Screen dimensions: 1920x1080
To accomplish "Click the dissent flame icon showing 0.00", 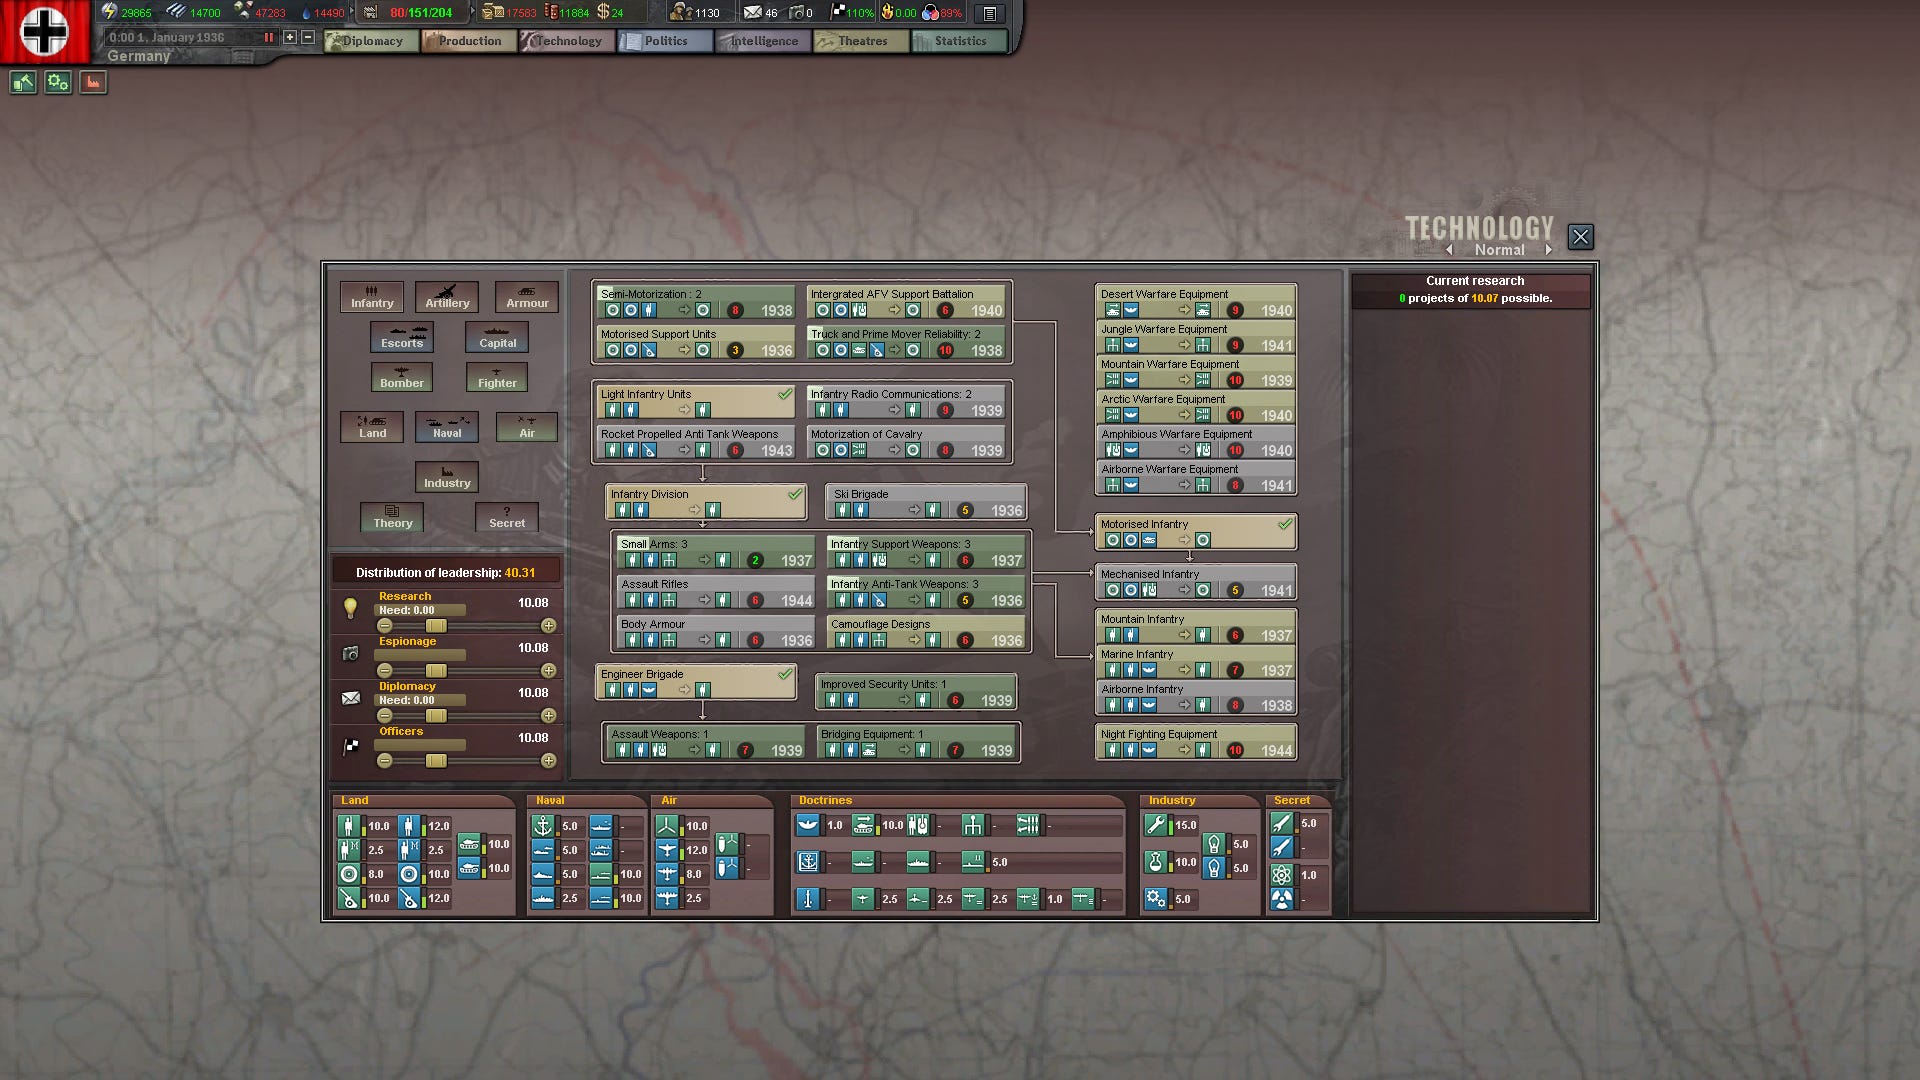I will [x=887, y=13].
